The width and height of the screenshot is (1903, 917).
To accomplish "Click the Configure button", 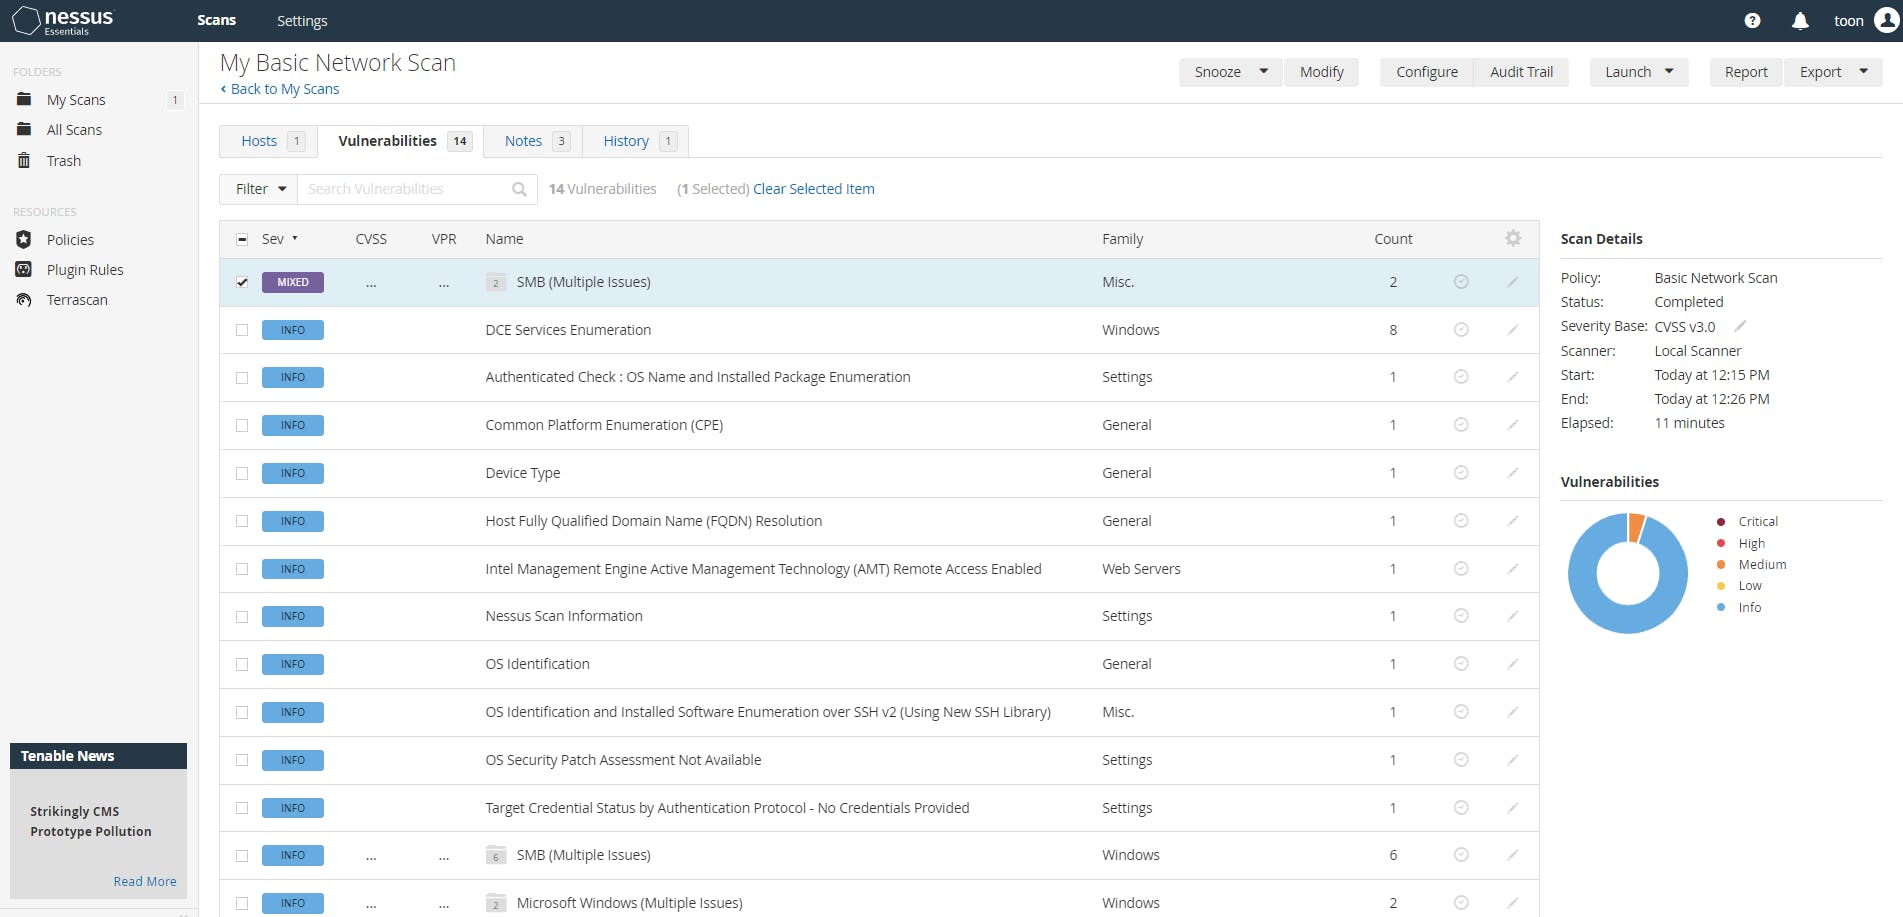I will (x=1426, y=72).
